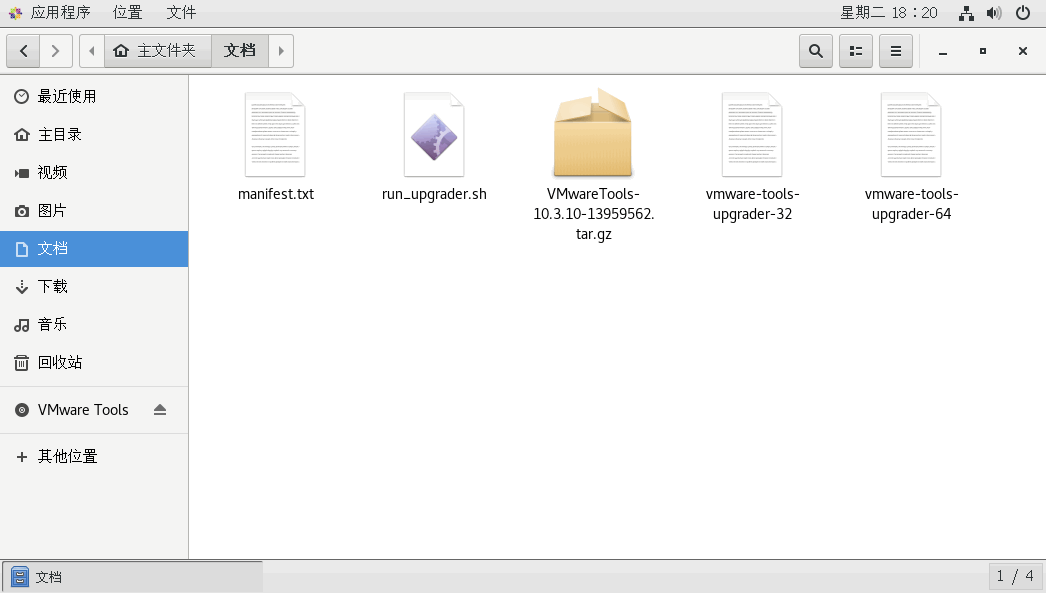Click the vmware-tools-upgrader-32 name label
Image resolution: width=1046 pixels, height=593 pixels.
[x=752, y=204]
